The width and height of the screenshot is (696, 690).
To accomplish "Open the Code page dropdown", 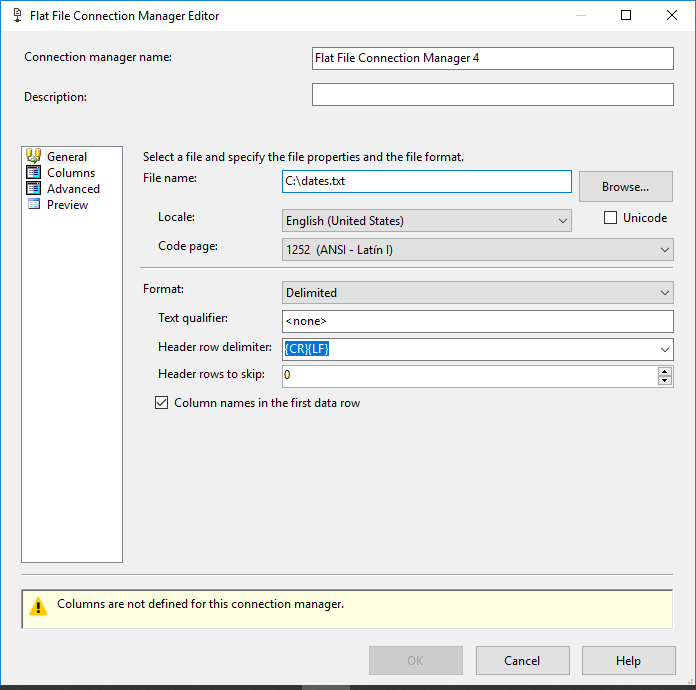I will coord(665,249).
